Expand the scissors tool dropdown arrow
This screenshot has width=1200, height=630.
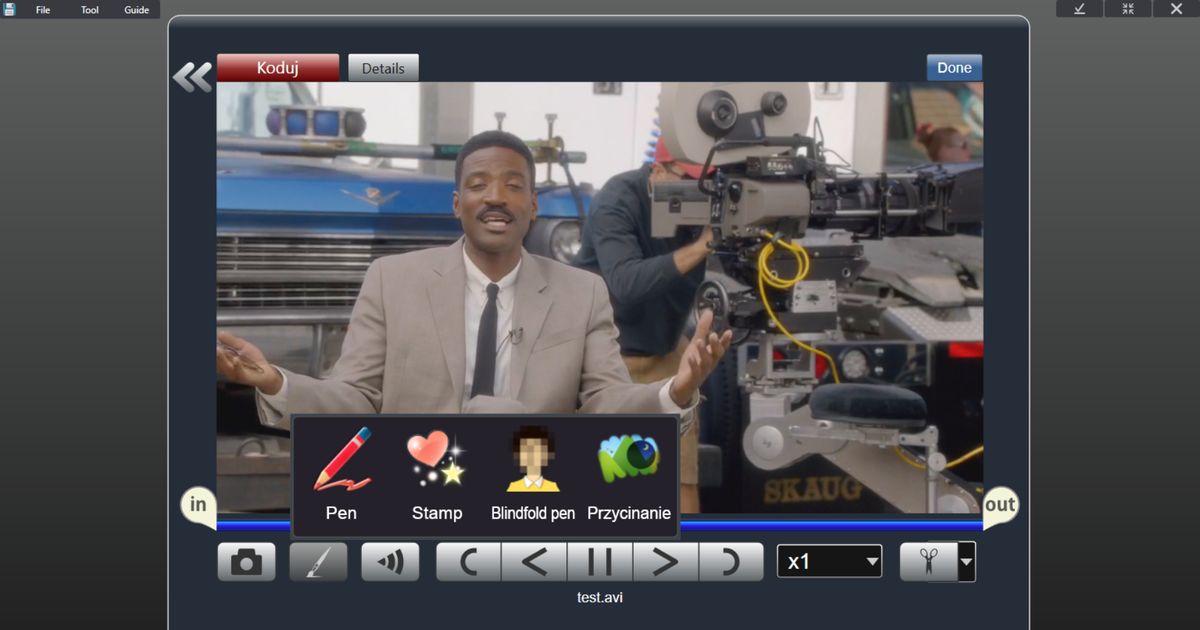coord(963,561)
